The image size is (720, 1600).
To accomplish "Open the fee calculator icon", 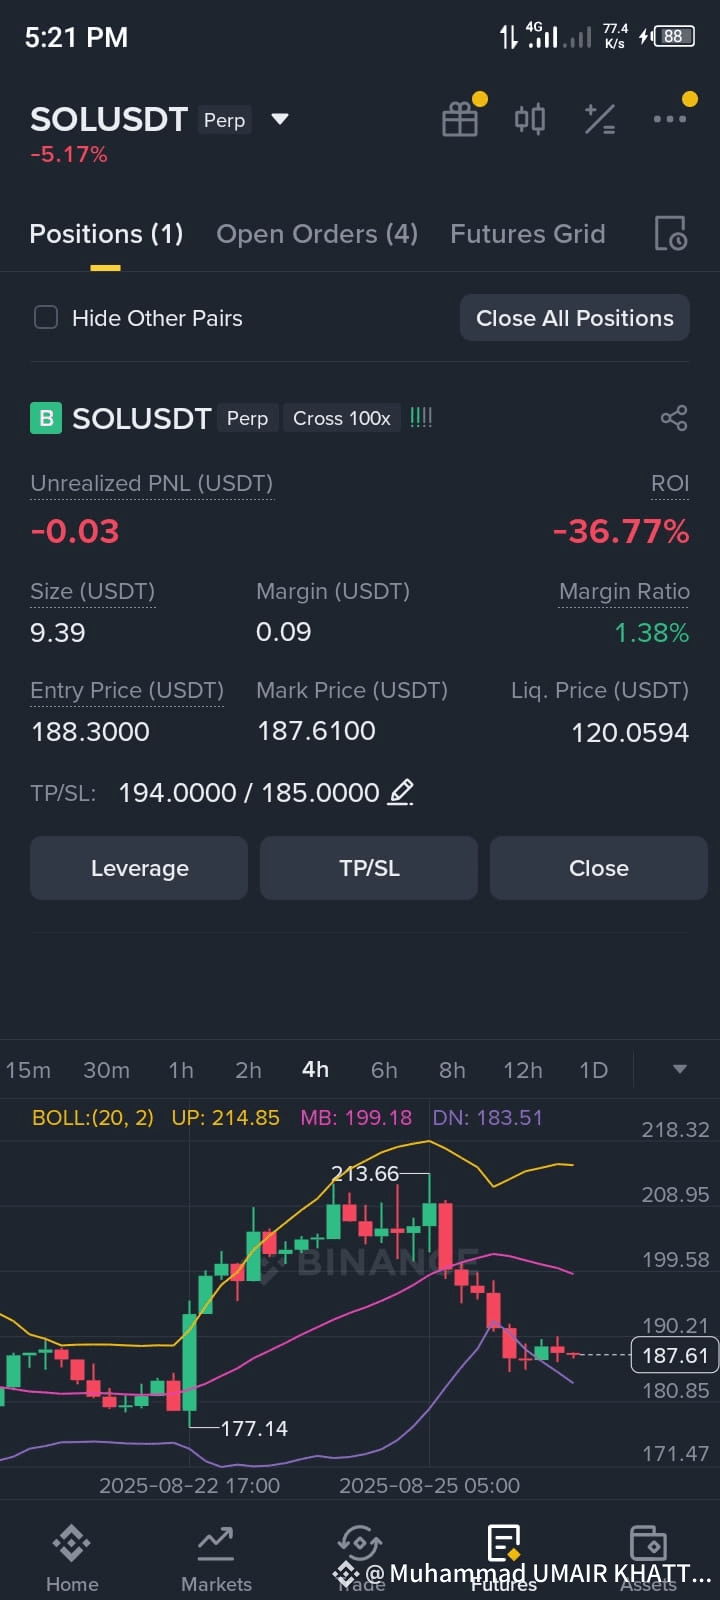I will pyautogui.click(x=600, y=120).
